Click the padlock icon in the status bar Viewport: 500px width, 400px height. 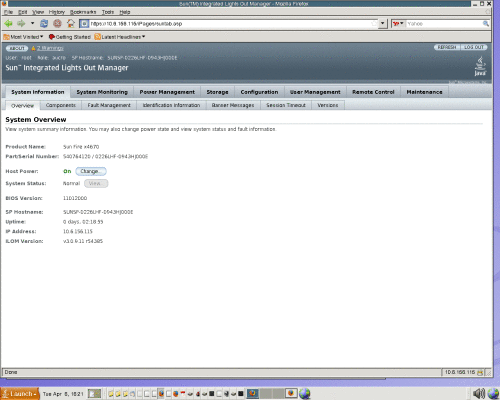(x=480, y=372)
